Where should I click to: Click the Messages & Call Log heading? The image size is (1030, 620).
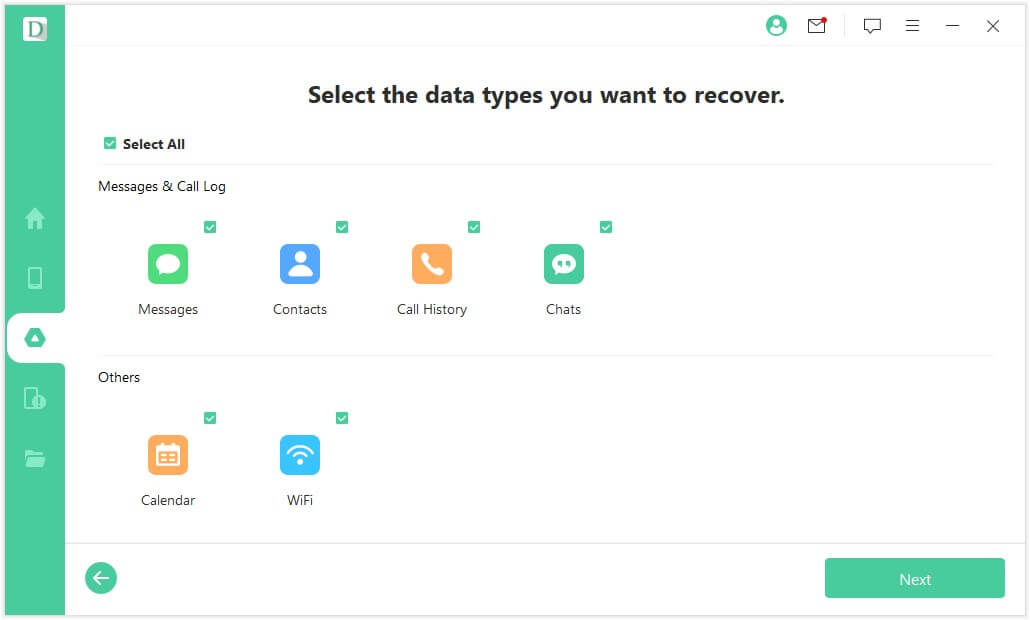tap(162, 187)
